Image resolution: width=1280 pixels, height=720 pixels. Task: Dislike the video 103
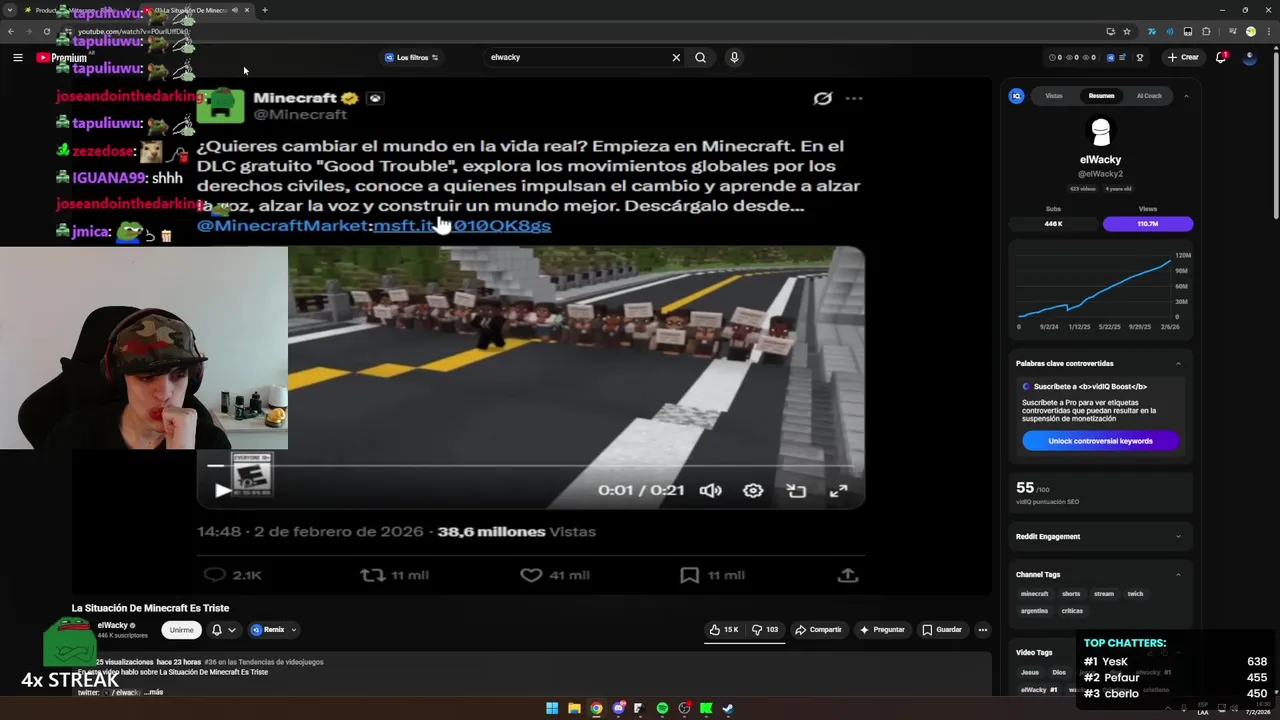click(x=765, y=630)
